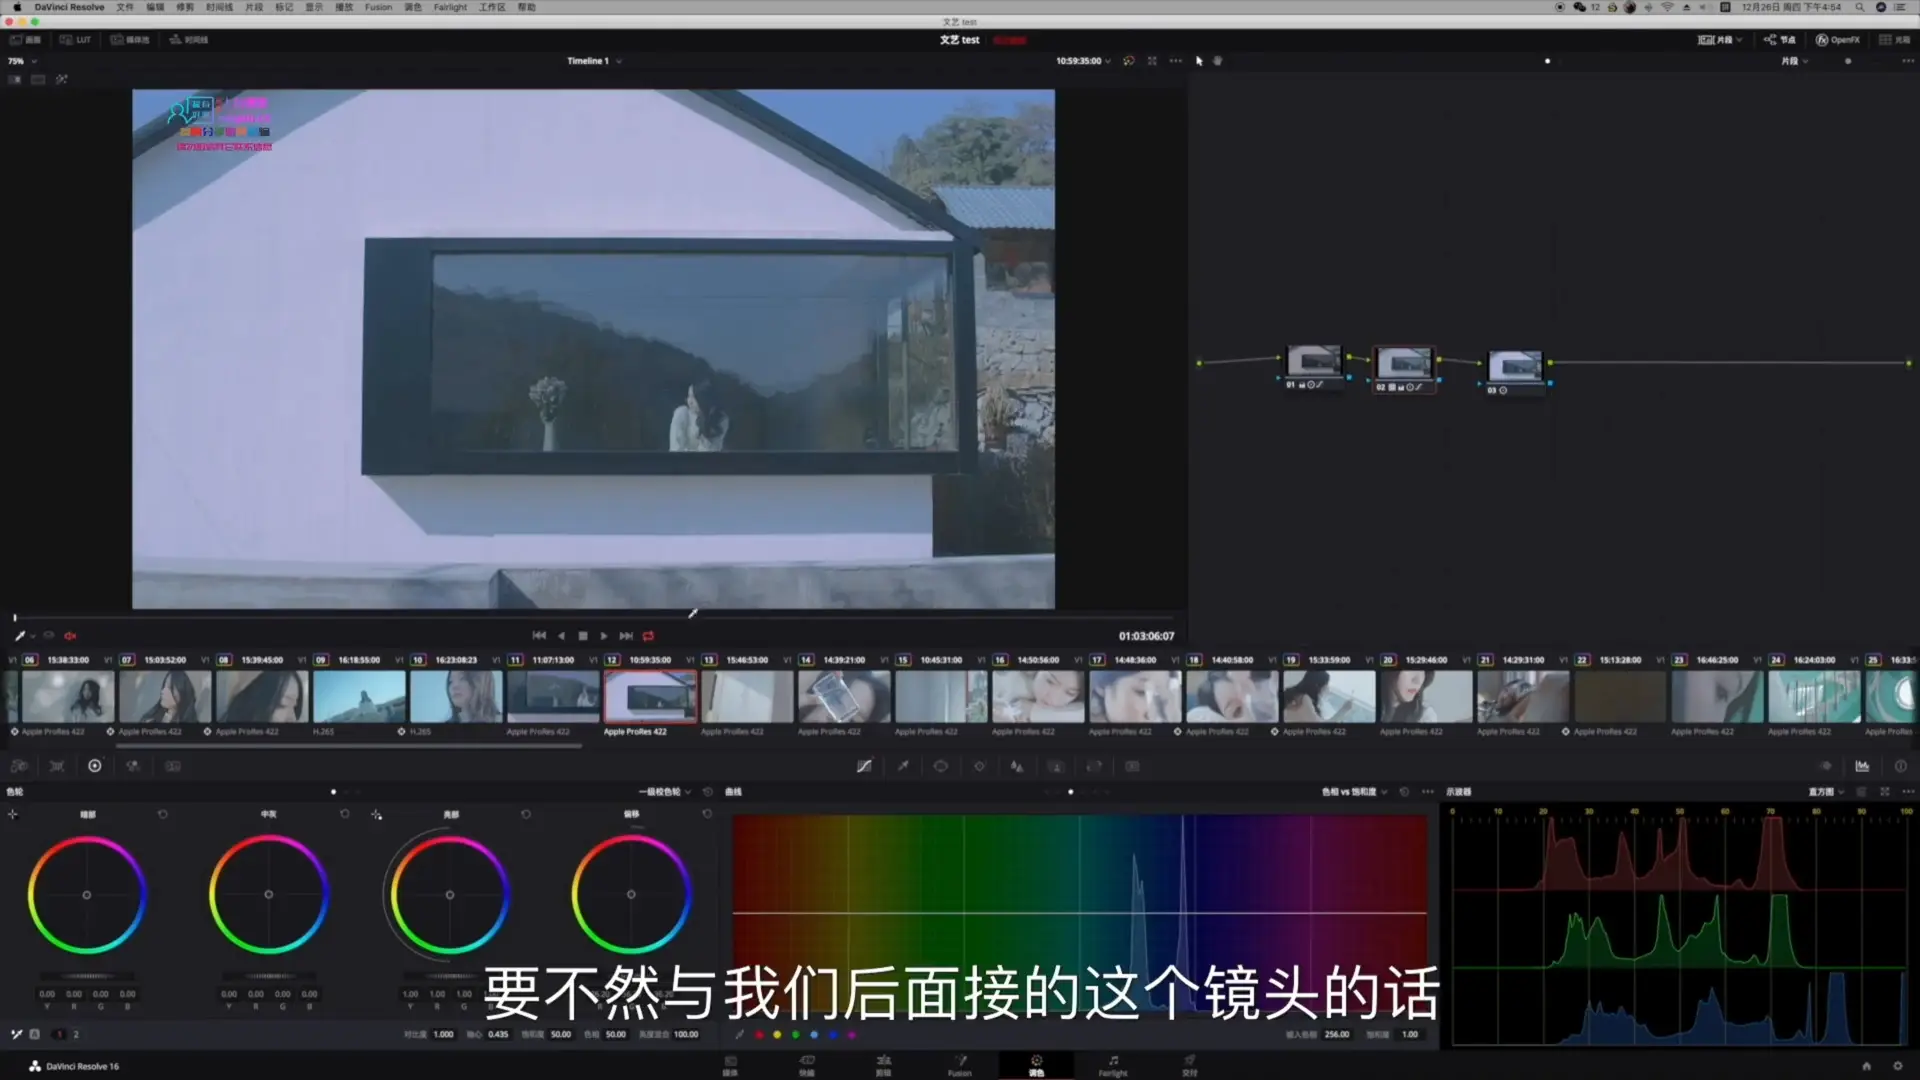Open the Scopes panel icon
The width and height of the screenshot is (1920, 1080).
(x=1862, y=766)
